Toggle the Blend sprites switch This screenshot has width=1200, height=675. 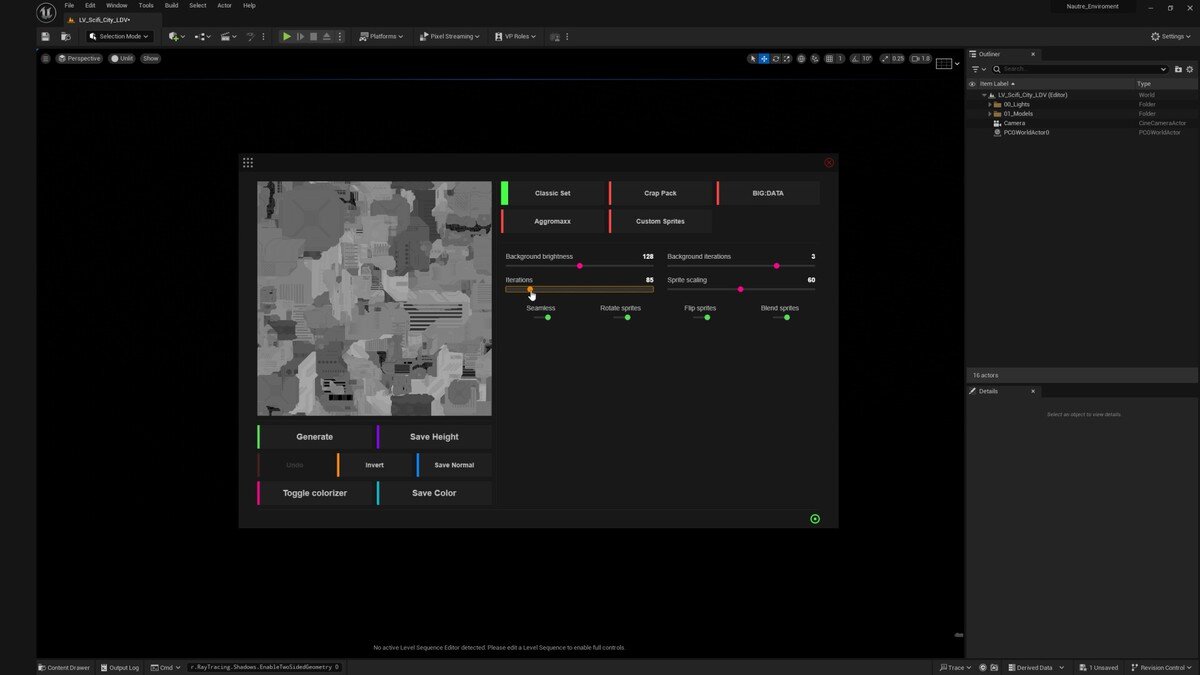point(781,317)
